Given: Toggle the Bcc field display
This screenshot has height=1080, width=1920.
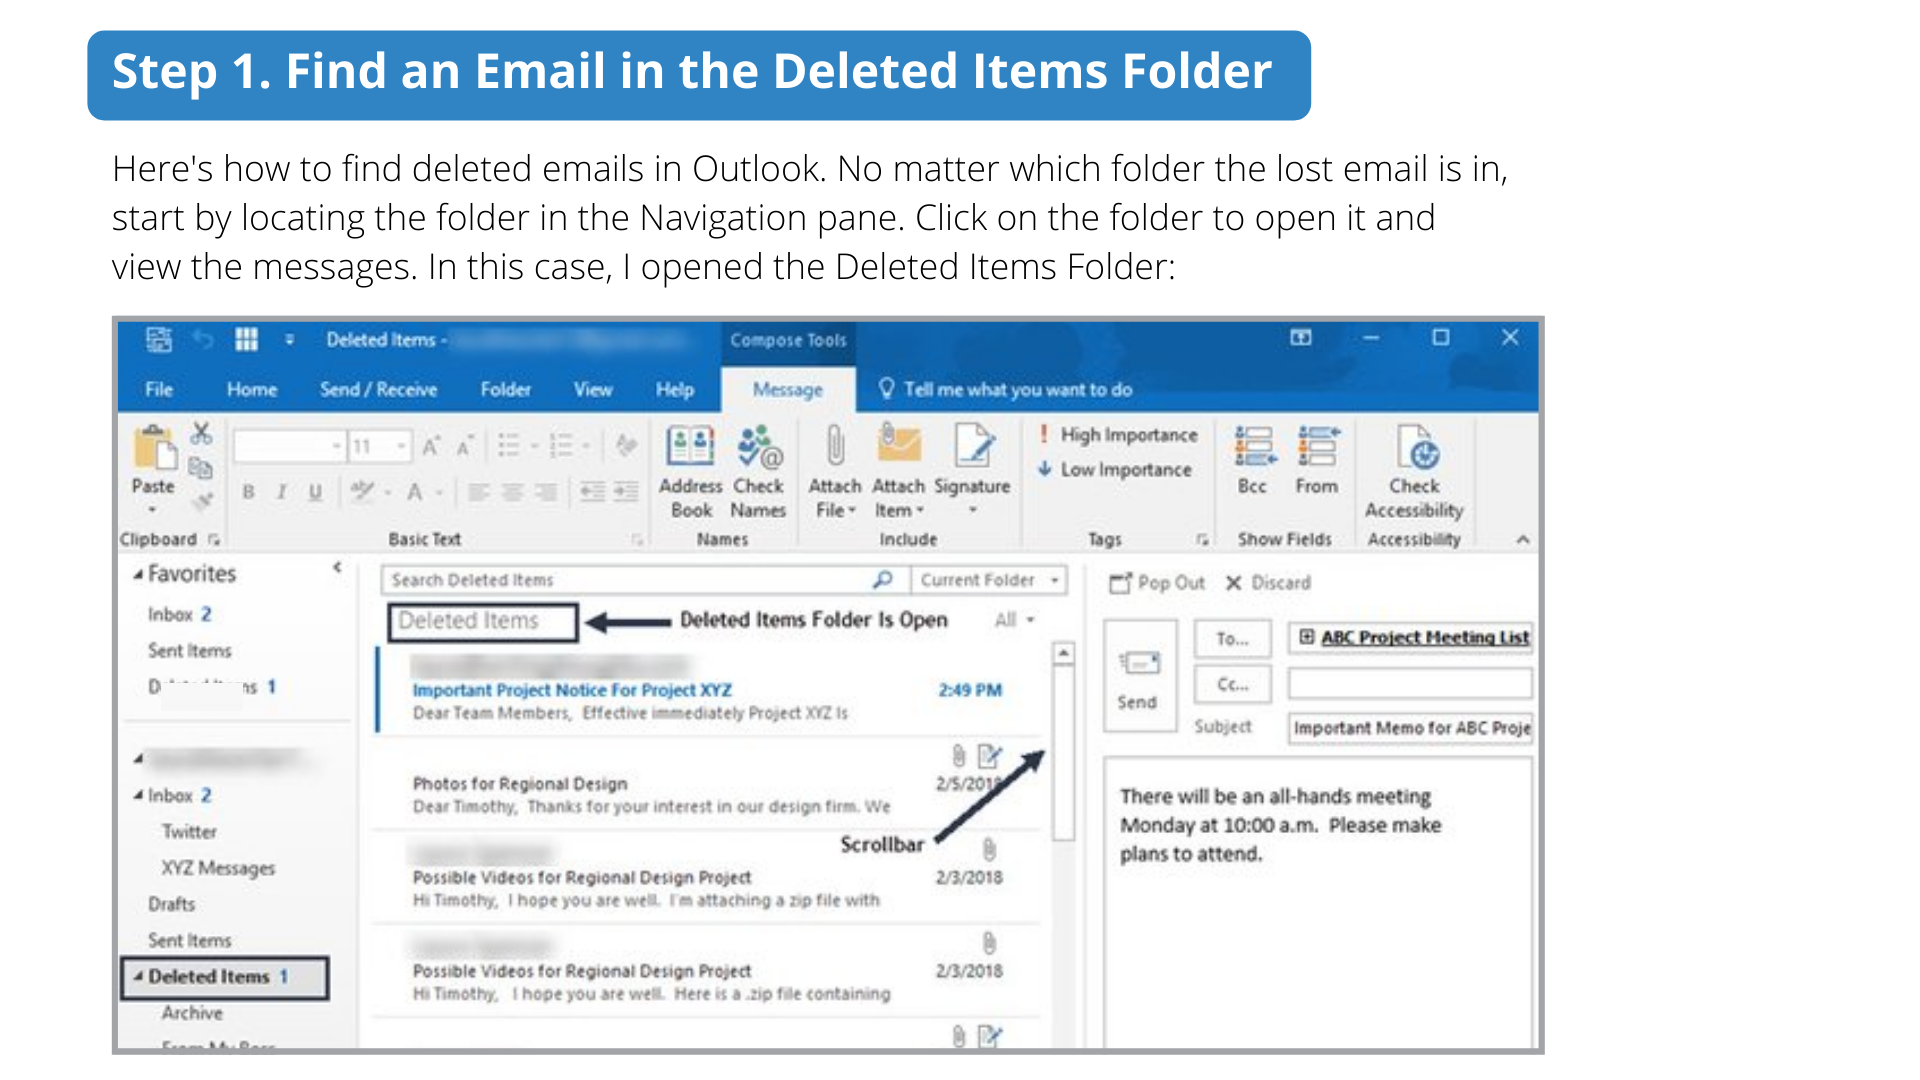Looking at the screenshot, I should pos(1253,448).
